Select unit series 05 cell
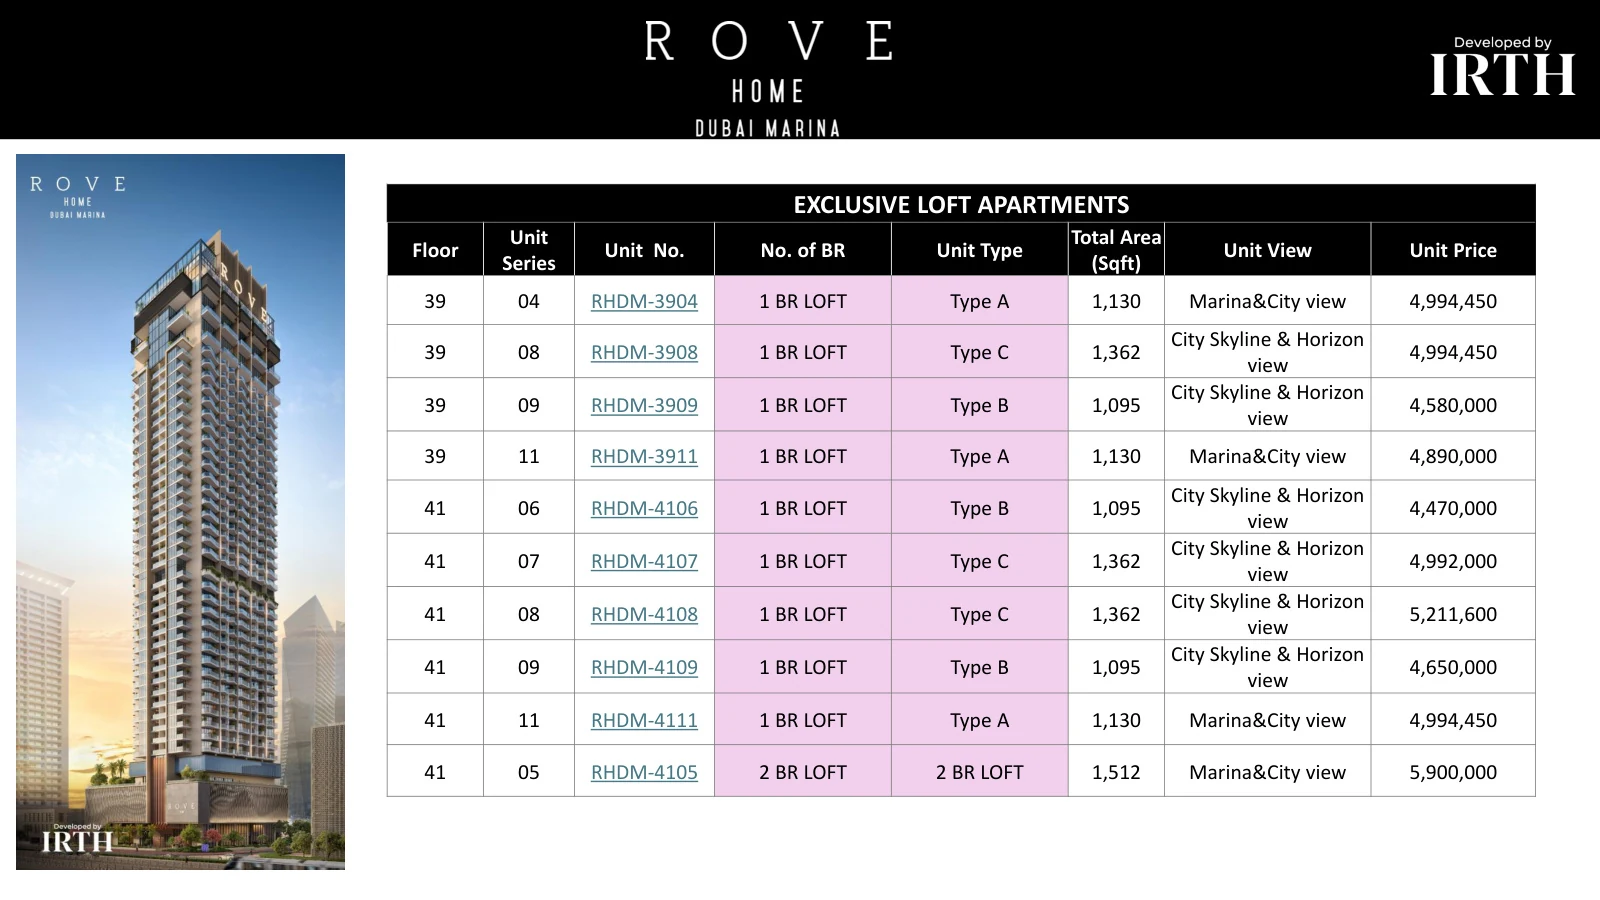Viewport: 1600px width, 900px height. (x=529, y=772)
